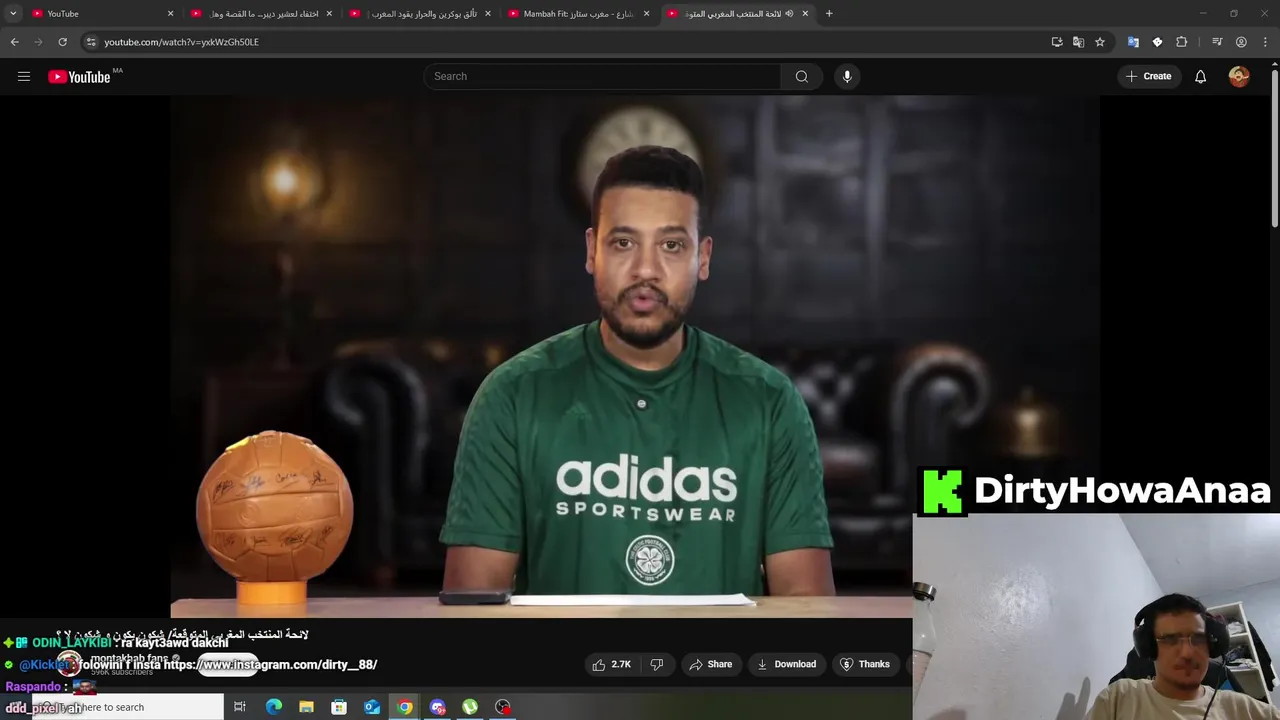This screenshot has height=720, width=1280.
Task: Open a new browser tab
Action: point(829,14)
